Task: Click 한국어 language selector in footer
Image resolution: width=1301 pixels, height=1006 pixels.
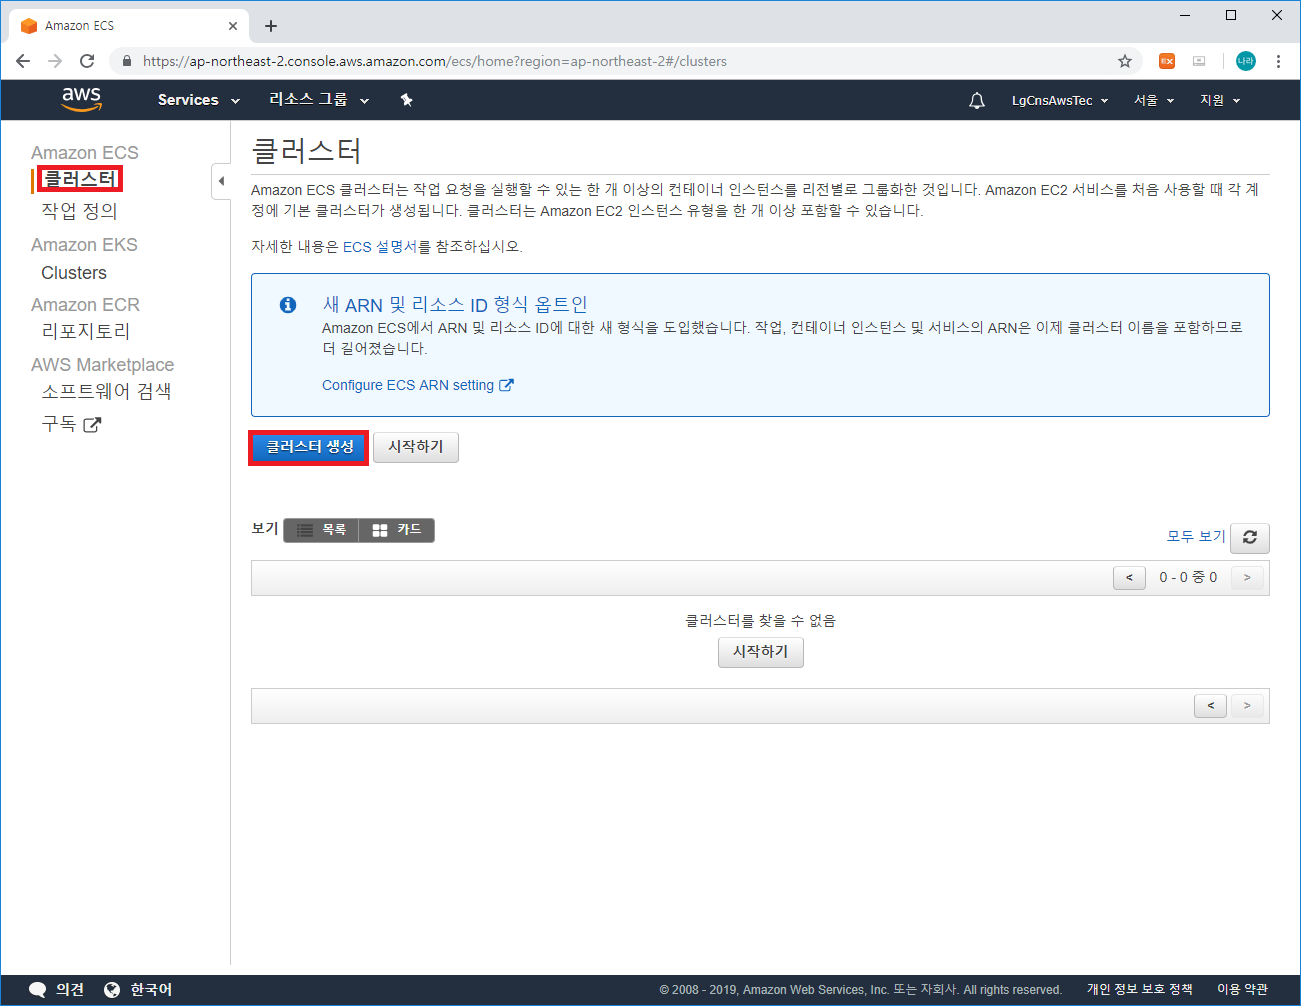Action: pos(151,990)
